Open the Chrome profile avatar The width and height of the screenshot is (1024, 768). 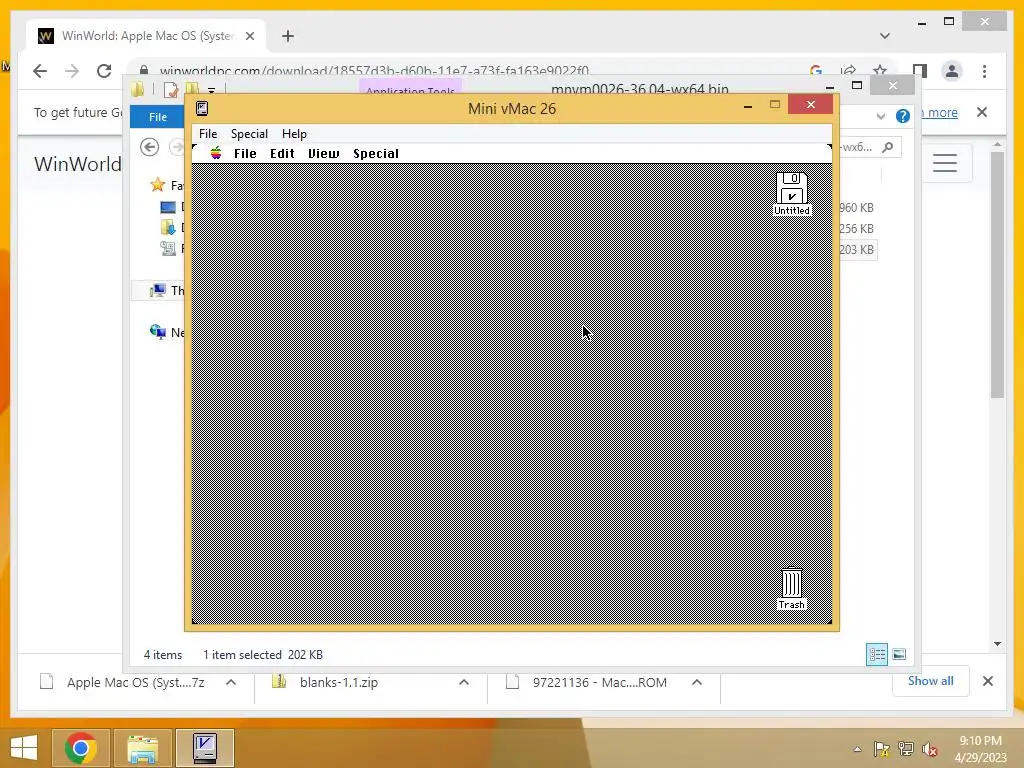pos(952,71)
